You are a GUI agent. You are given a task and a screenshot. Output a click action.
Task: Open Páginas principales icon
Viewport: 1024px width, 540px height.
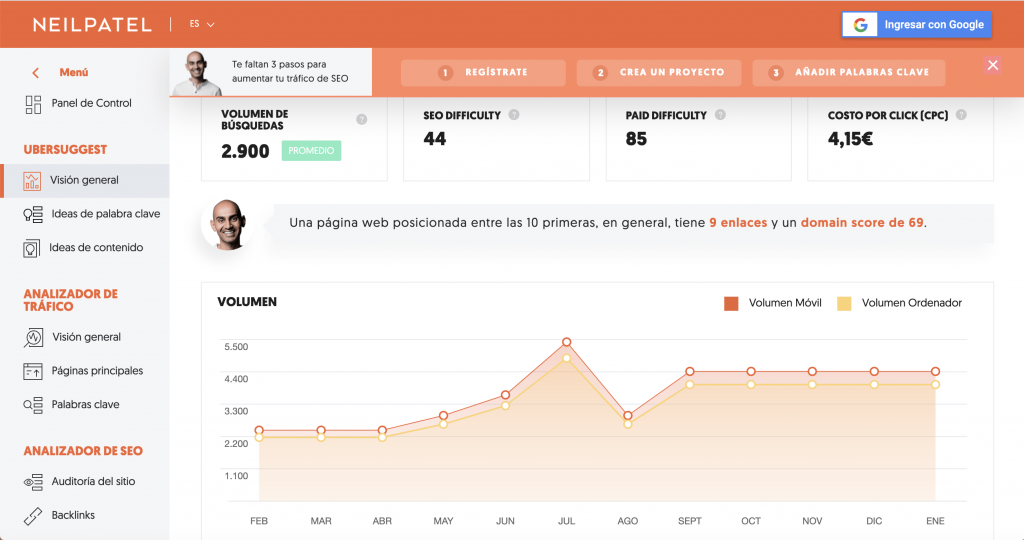point(33,371)
